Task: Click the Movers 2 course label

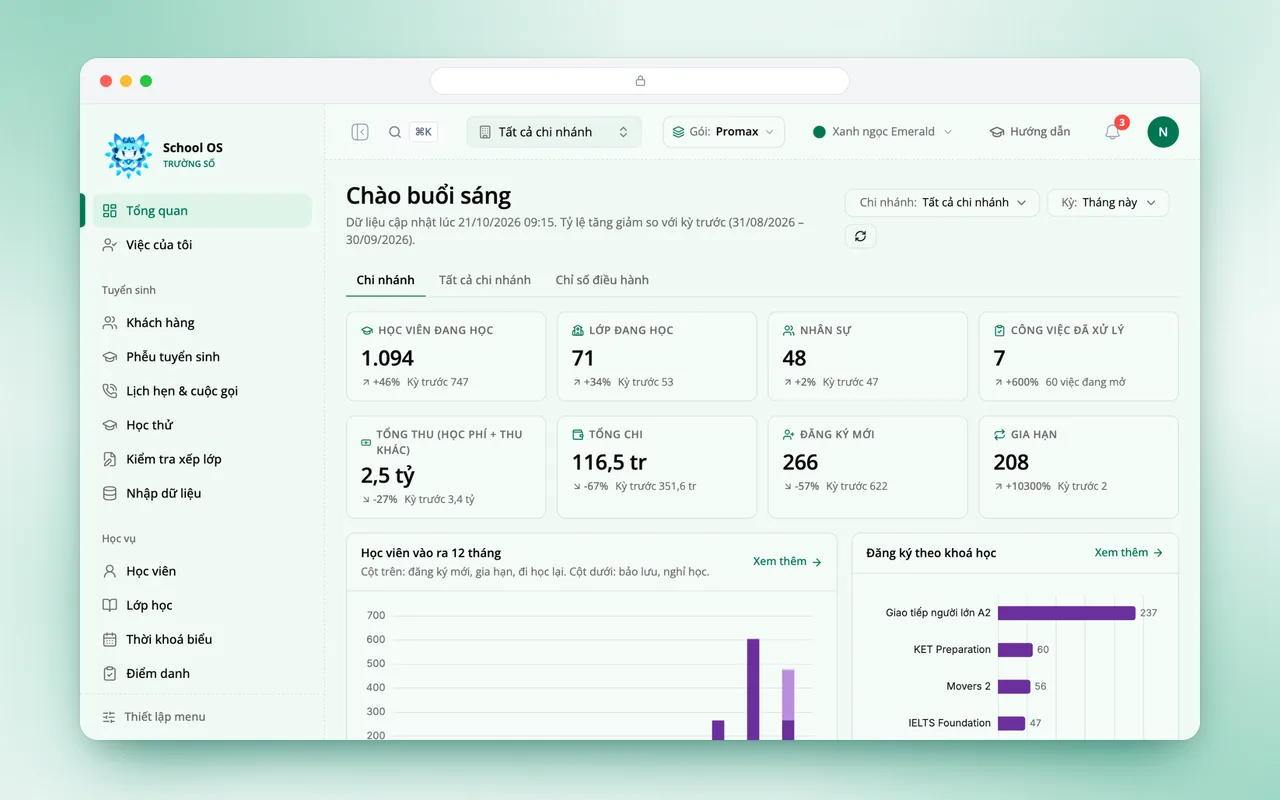Action: 969,687
